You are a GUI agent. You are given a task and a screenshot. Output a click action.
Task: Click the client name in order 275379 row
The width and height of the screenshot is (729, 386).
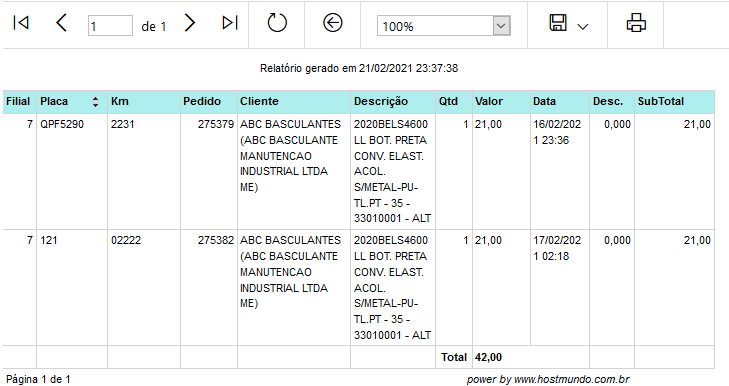[x=291, y=156]
